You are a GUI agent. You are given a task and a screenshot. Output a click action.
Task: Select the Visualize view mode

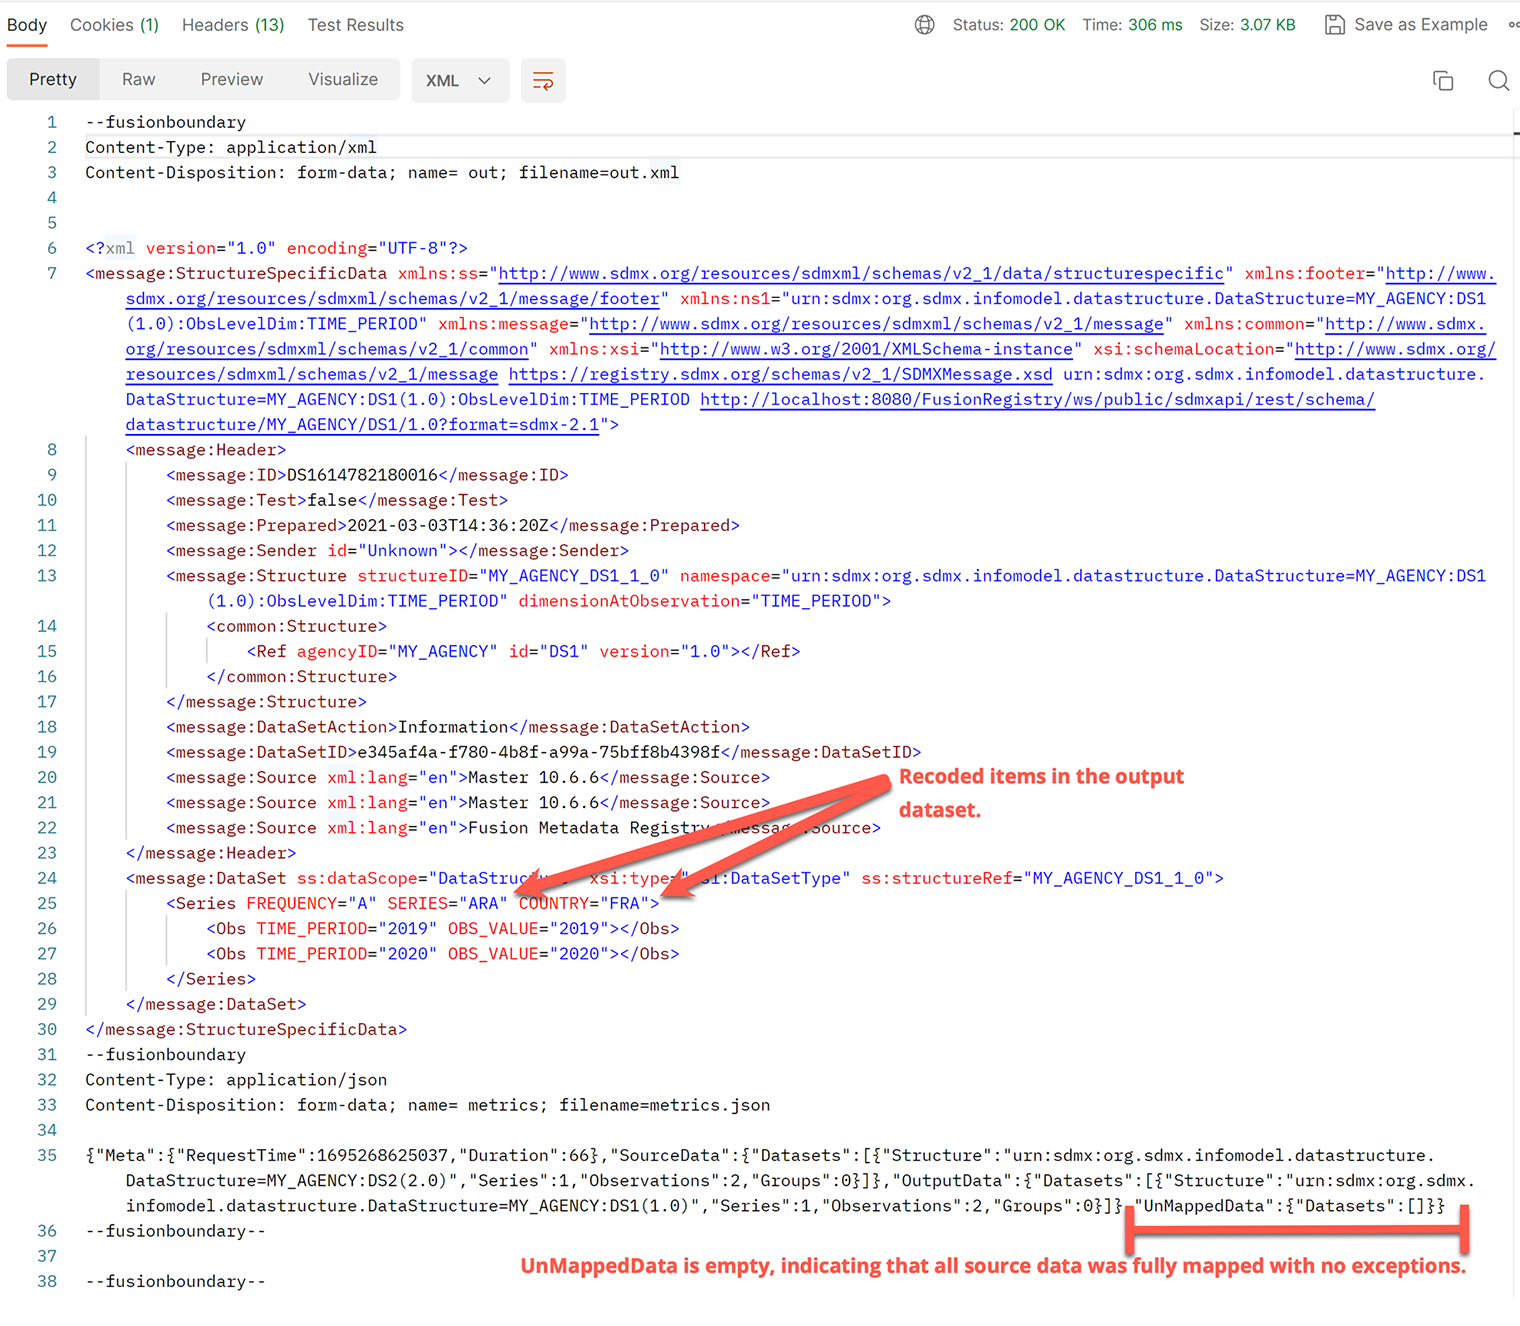343,79
